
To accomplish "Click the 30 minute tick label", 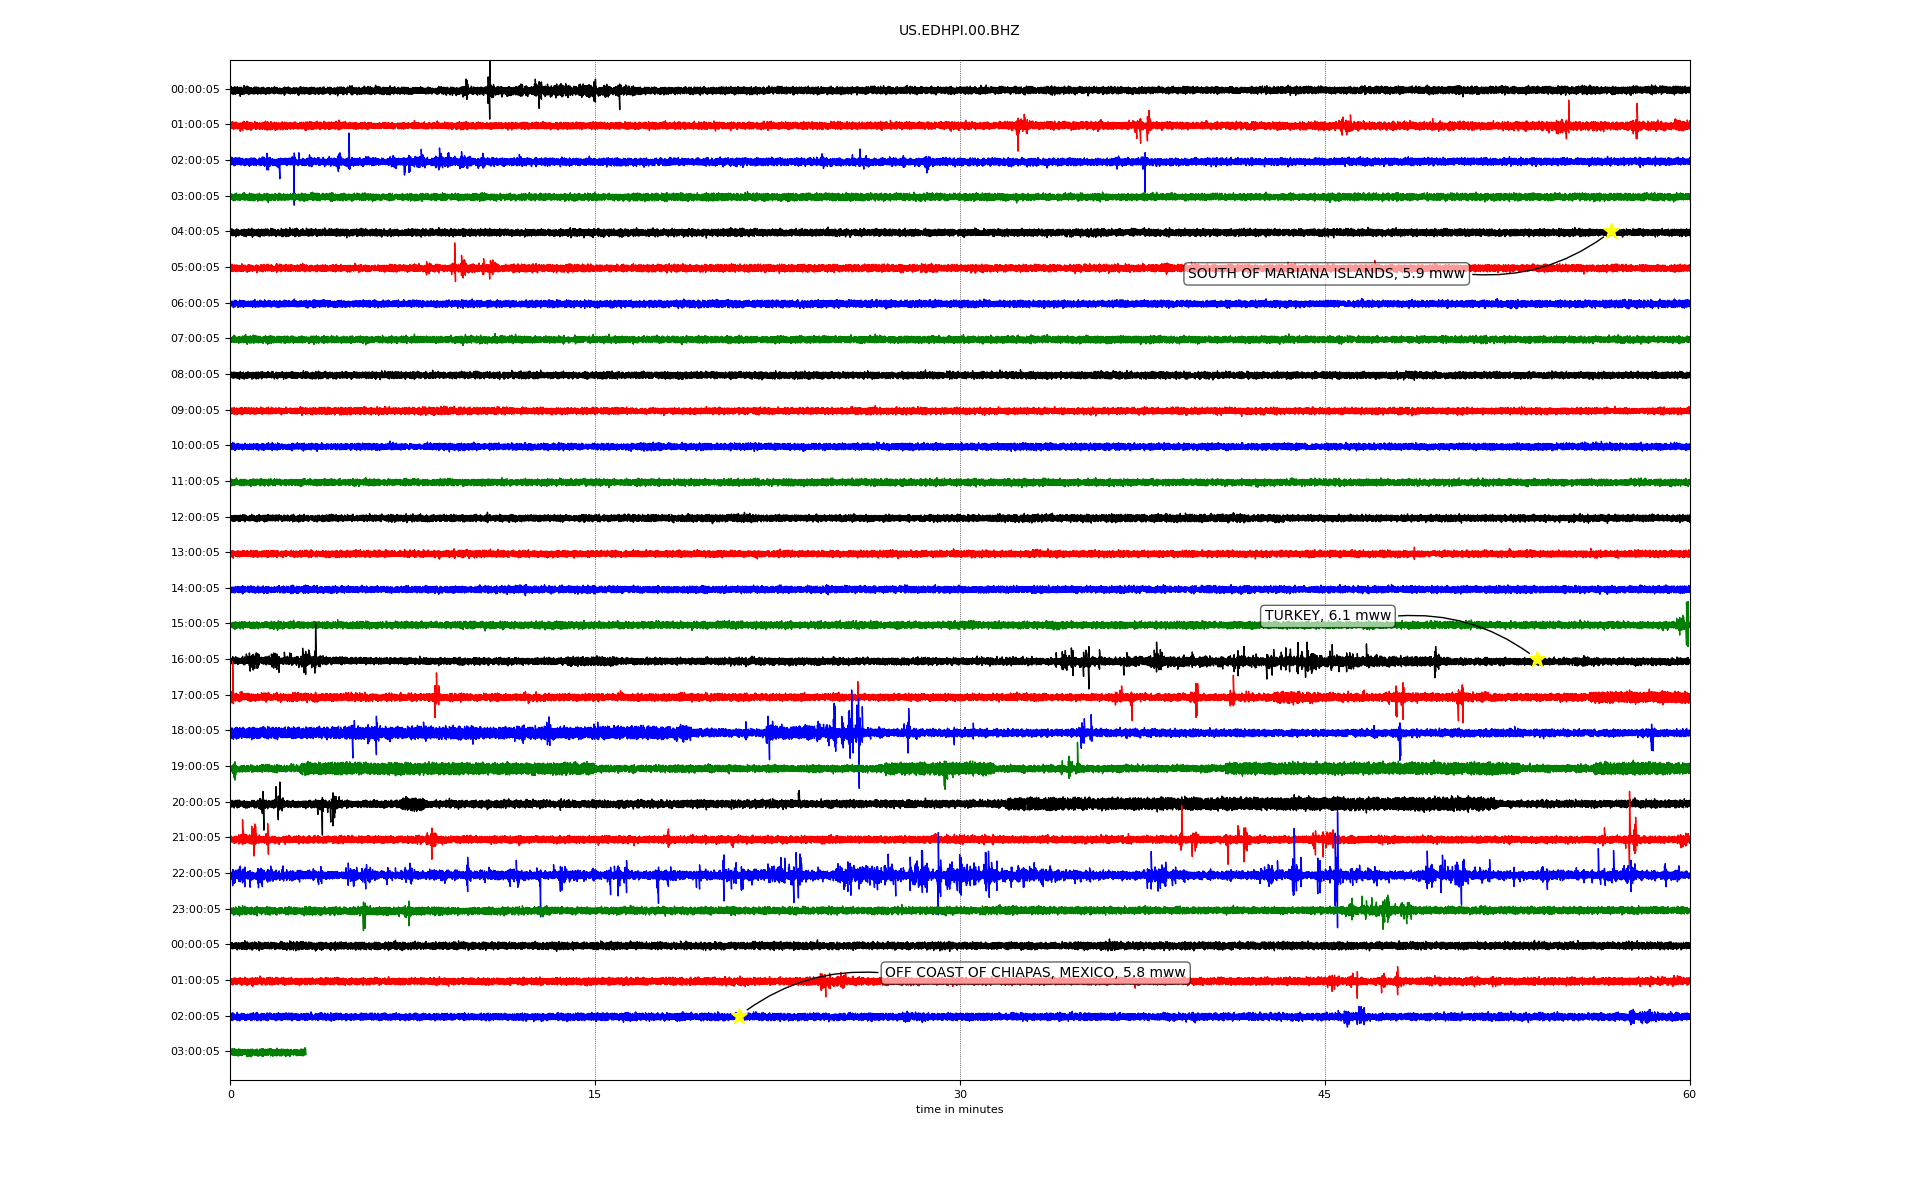I will (960, 1095).
